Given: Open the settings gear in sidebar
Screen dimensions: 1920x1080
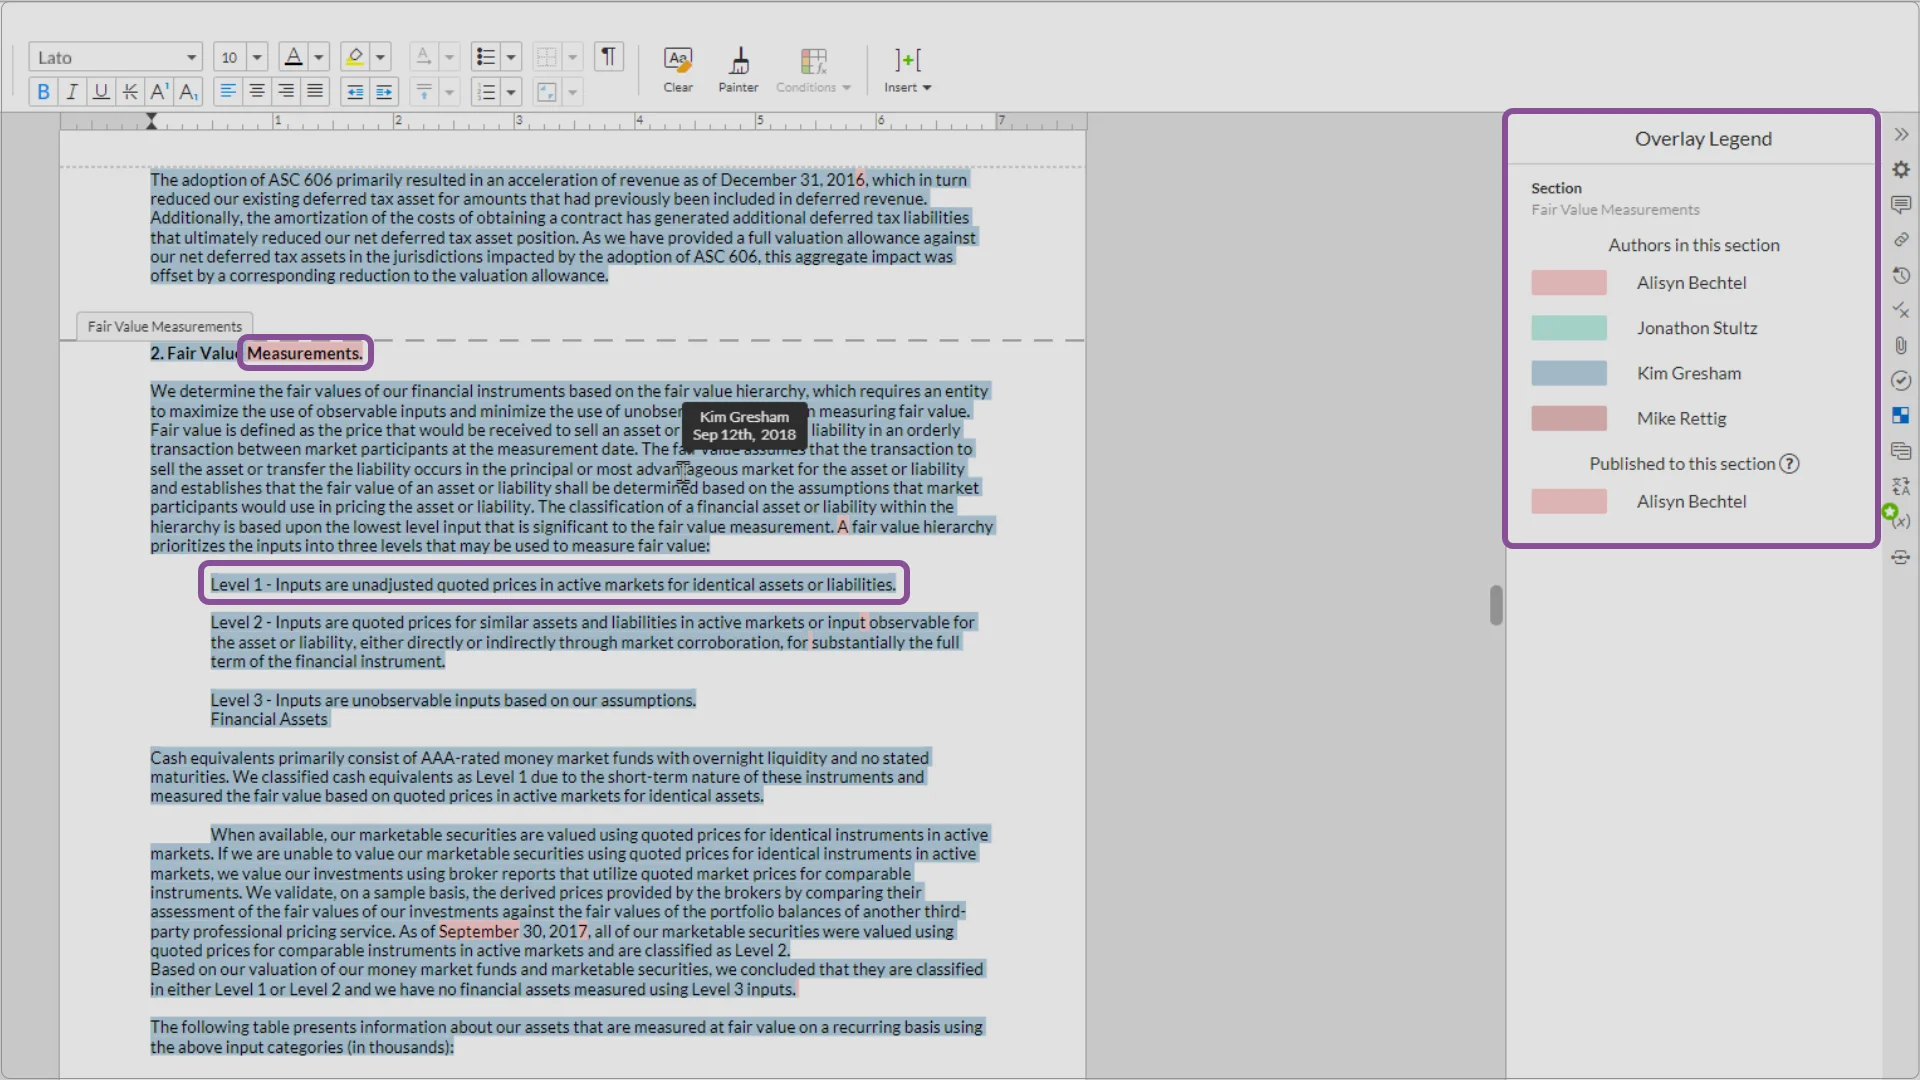Looking at the screenshot, I should (x=1901, y=169).
